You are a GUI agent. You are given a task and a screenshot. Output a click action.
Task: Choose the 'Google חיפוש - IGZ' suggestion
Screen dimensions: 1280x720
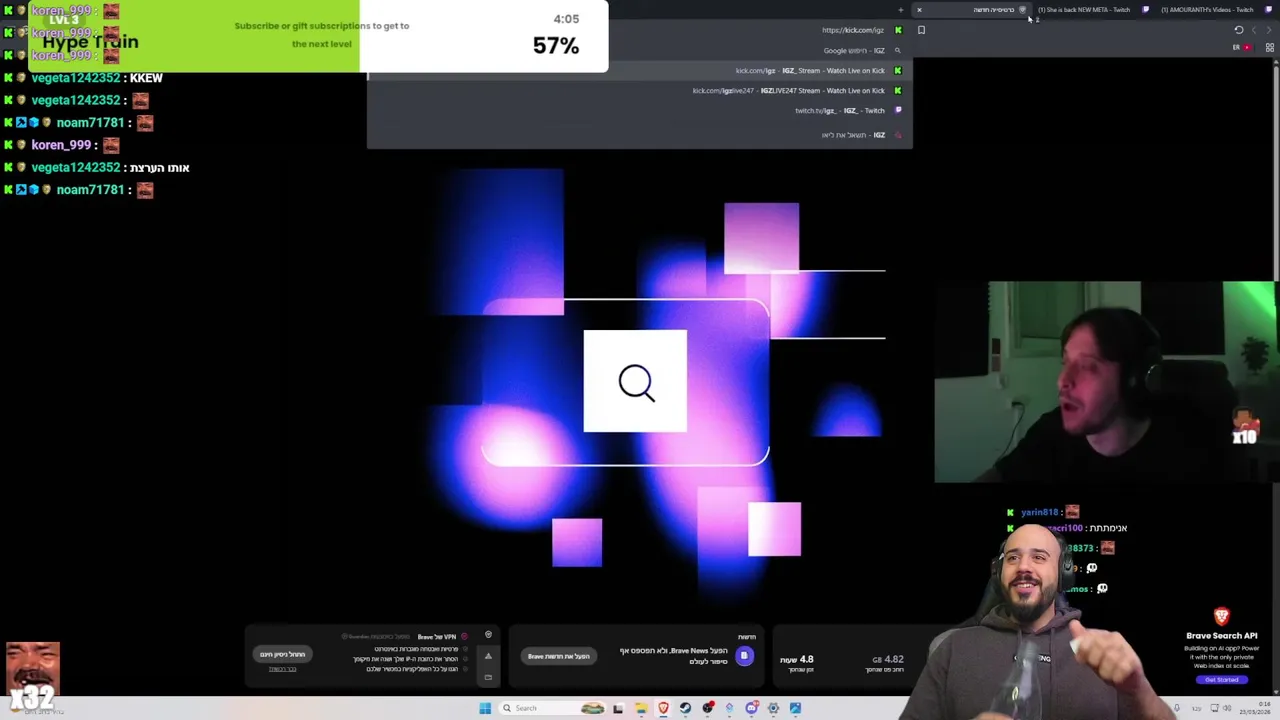click(640, 50)
